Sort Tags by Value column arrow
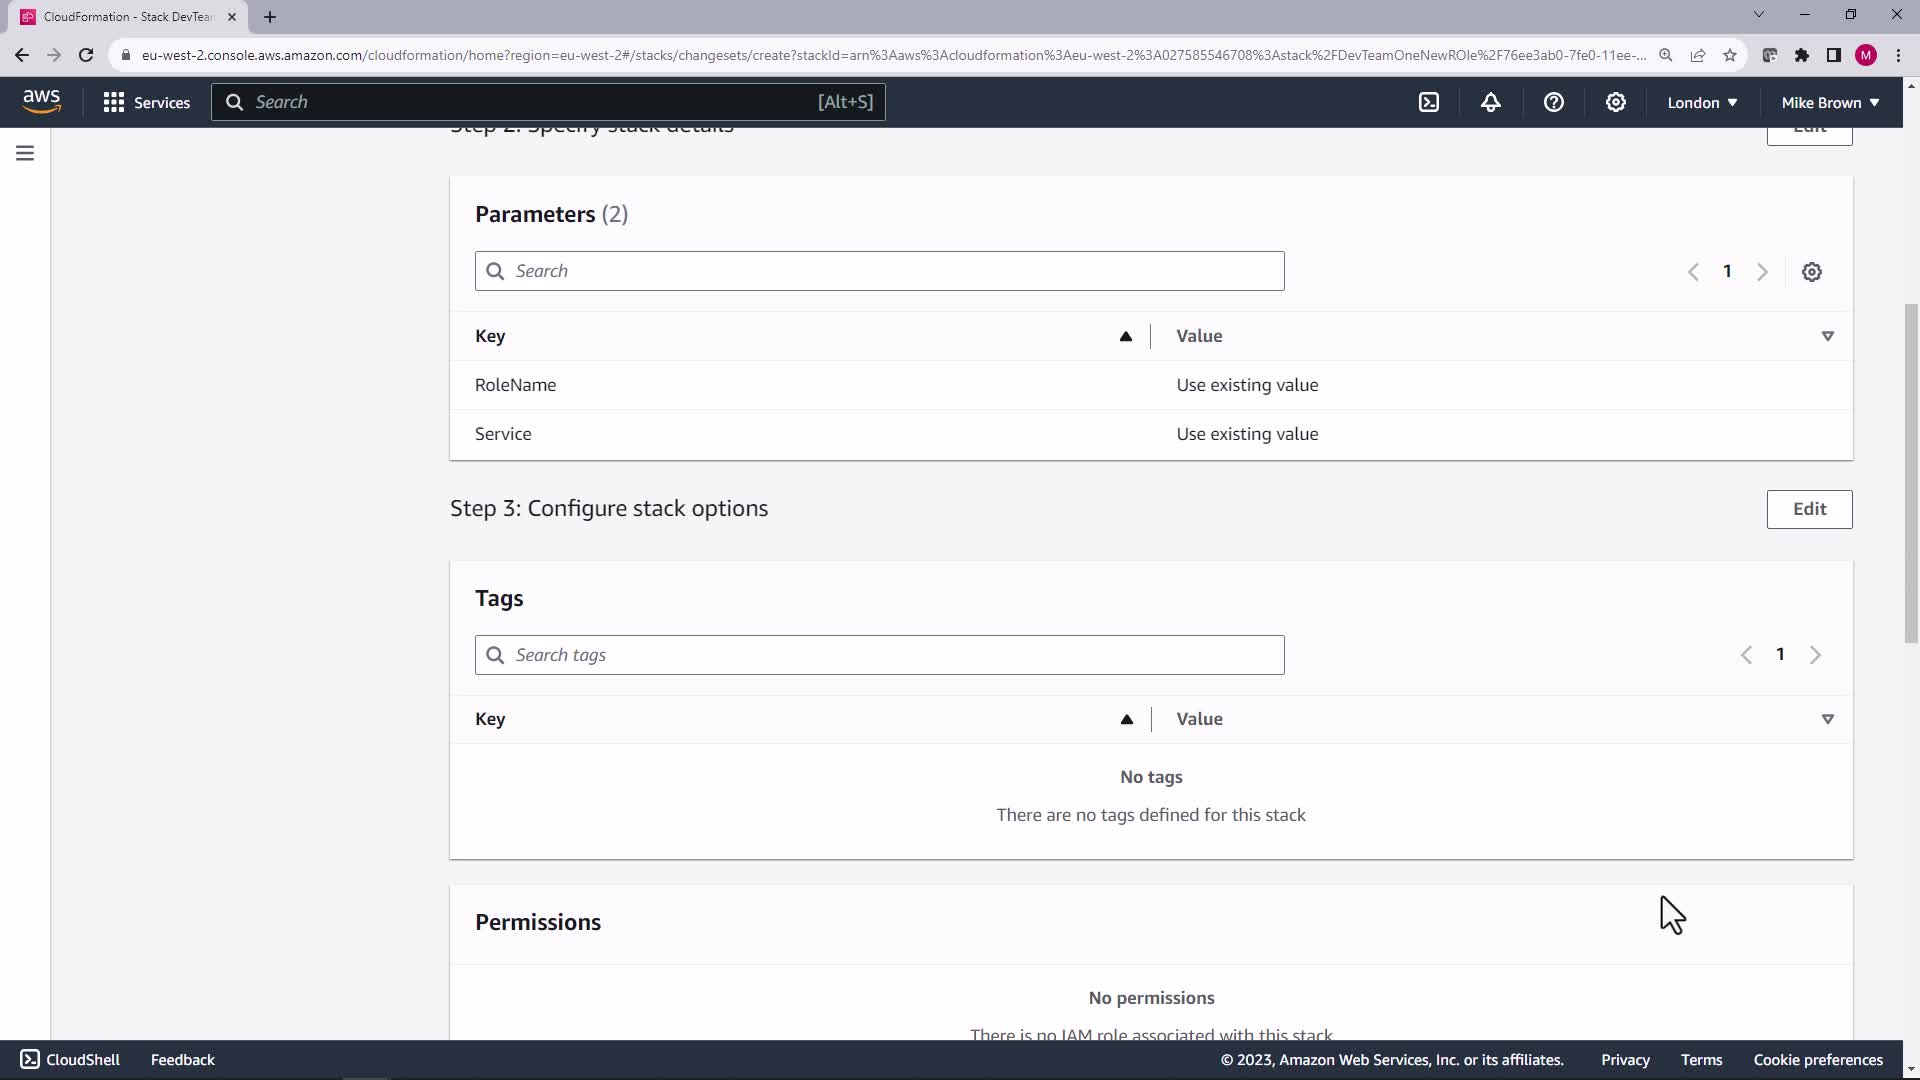 pos(1827,719)
